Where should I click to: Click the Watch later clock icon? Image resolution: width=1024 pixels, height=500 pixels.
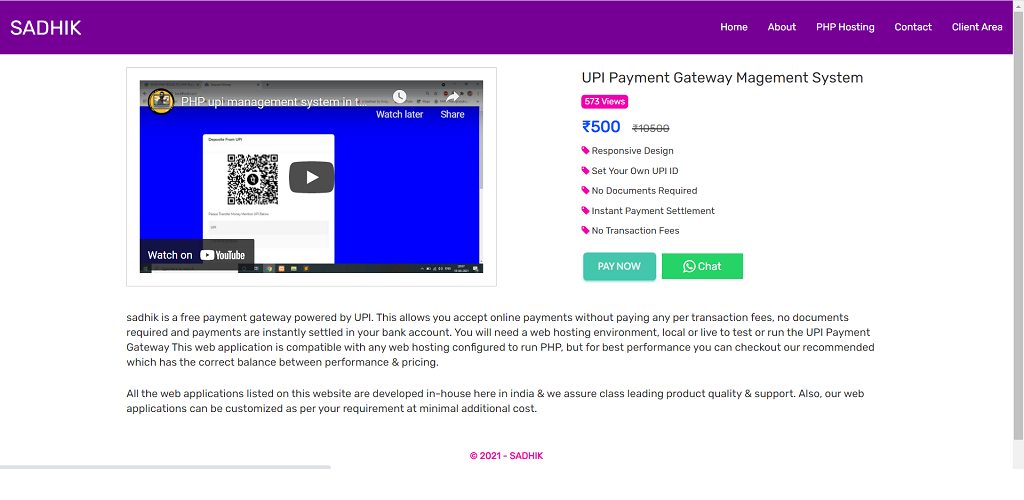(399, 97)
